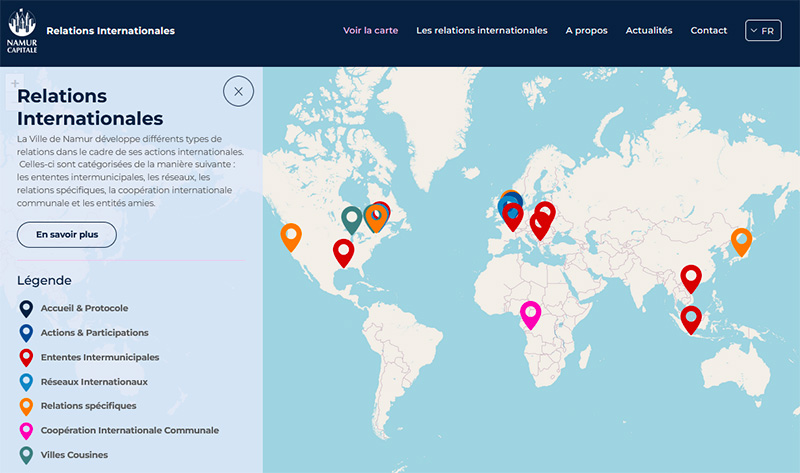Open the red pin in Vietnam
The height and width of the screenshot is (473, 800).
tap(691, 278)
